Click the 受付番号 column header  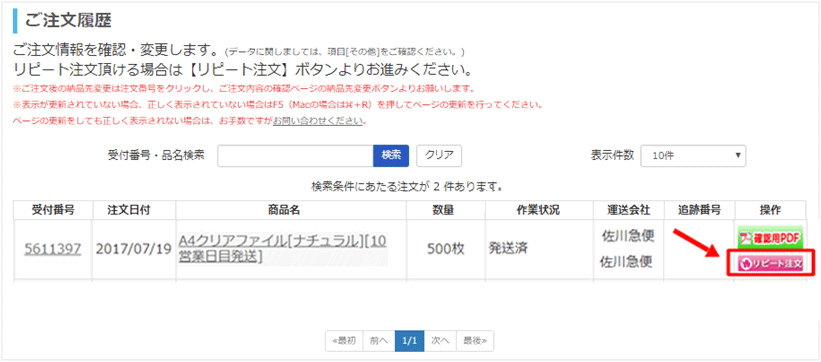[x=53, y=210]
